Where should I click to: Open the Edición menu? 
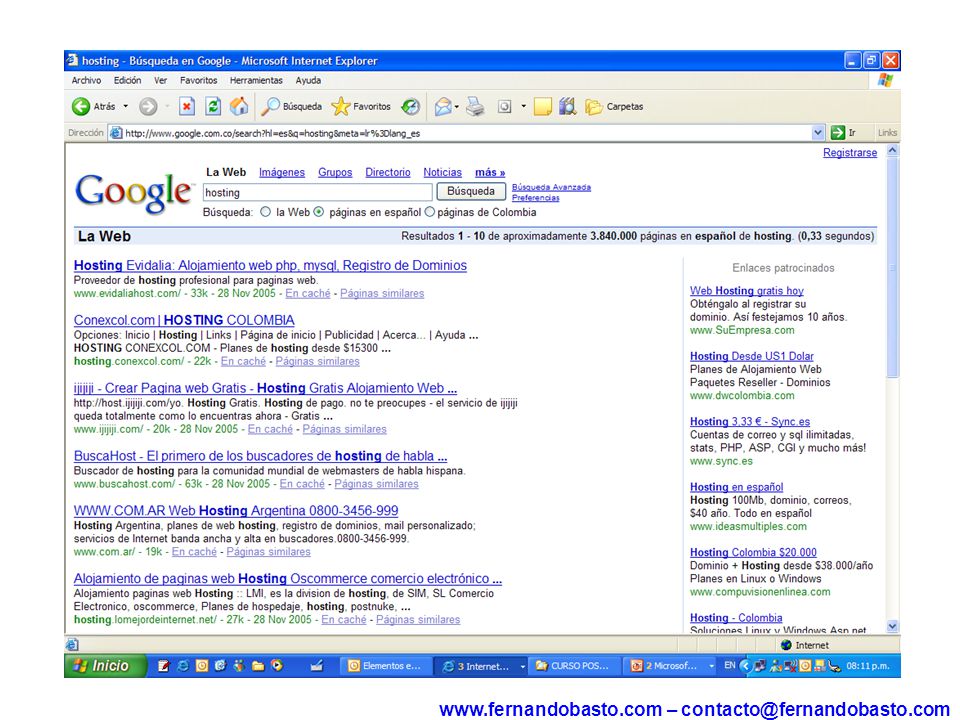pyautogui.click(x=127, y=80)
